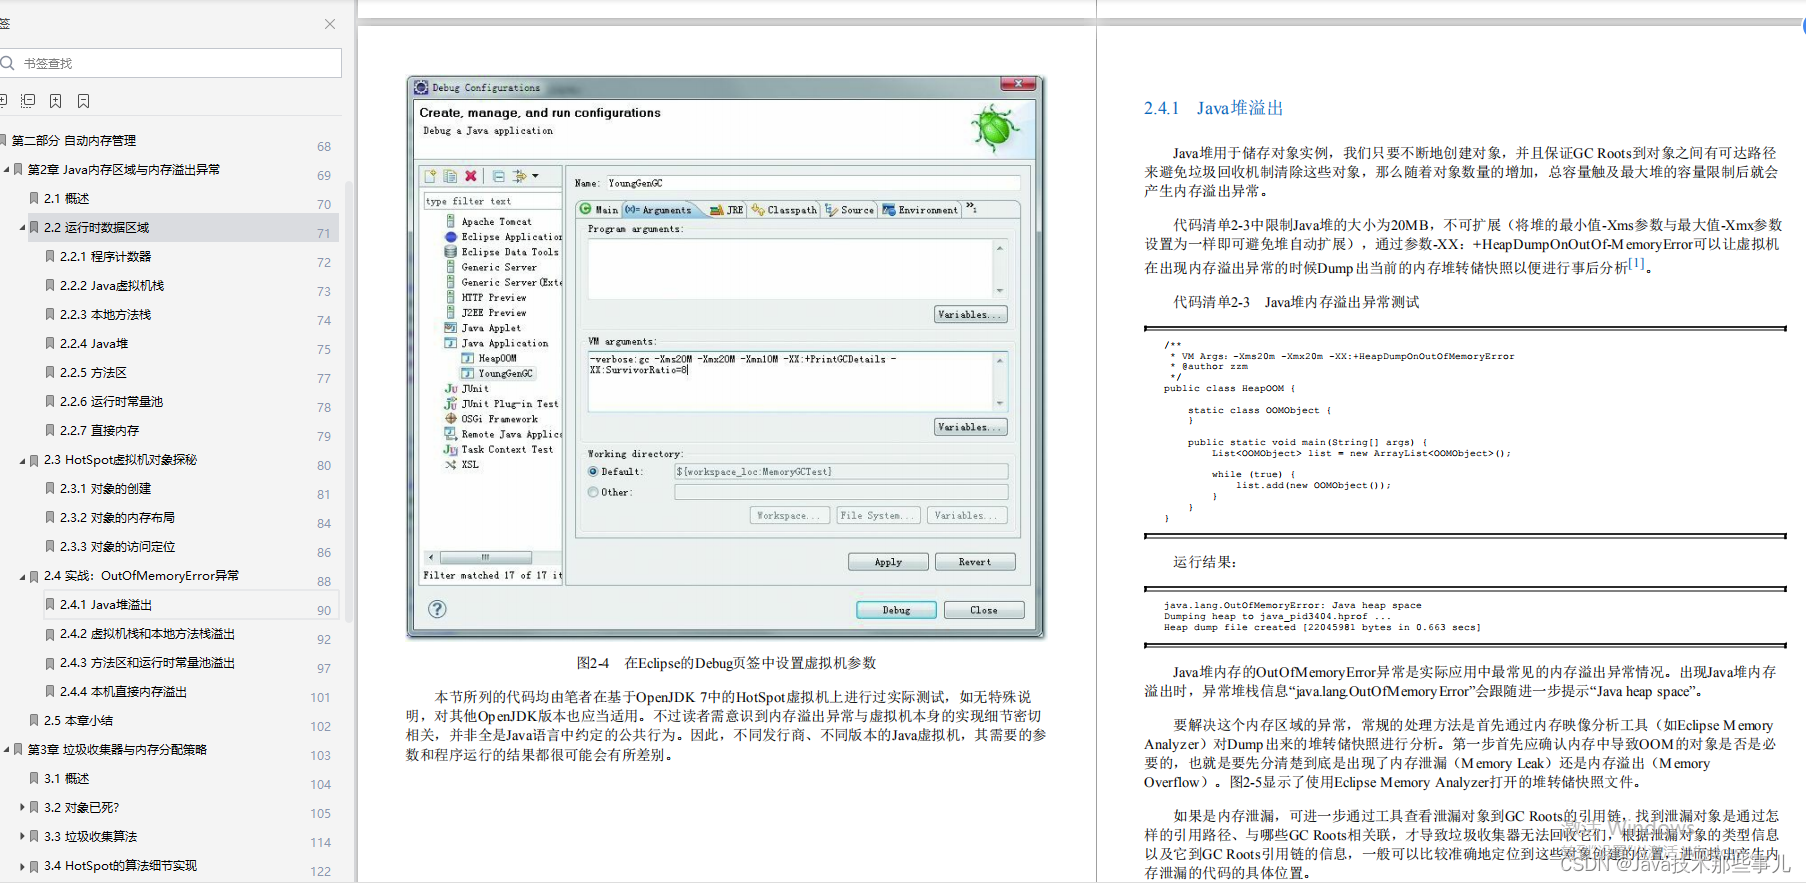
Task: Click the Apply button
Action: coord(888,562)
